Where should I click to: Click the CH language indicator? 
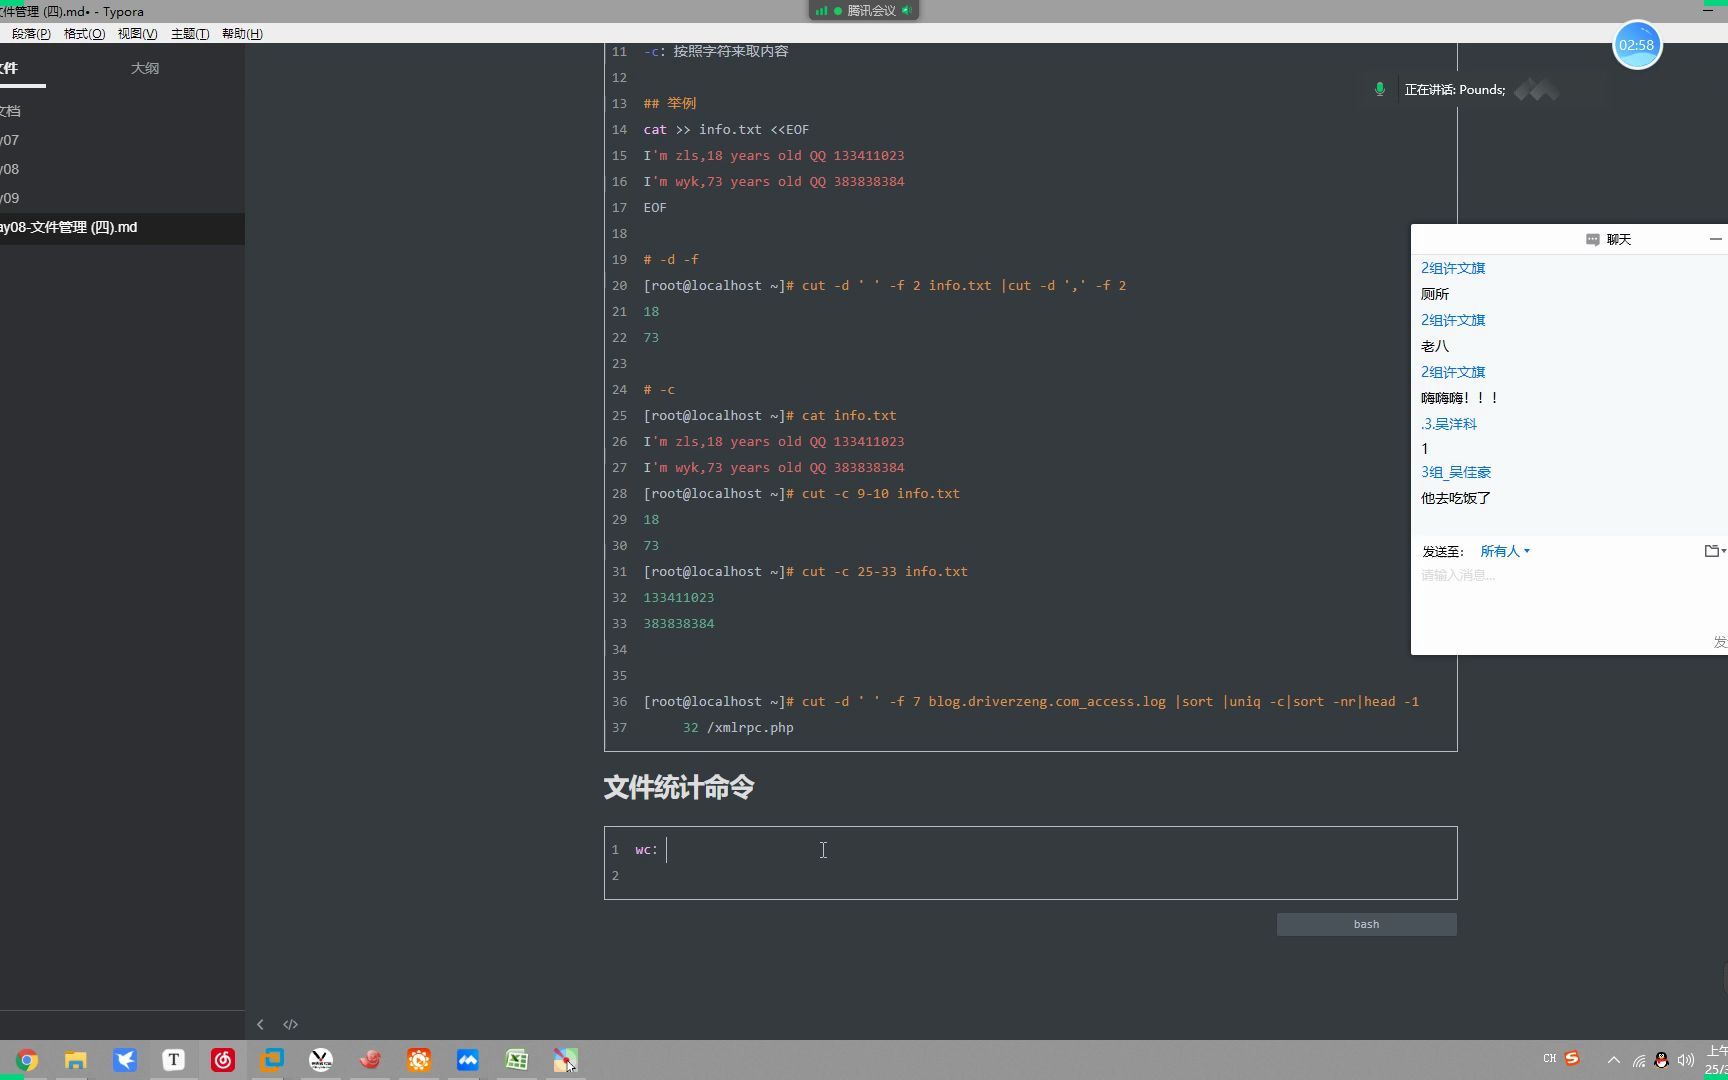(1549, 1059)
